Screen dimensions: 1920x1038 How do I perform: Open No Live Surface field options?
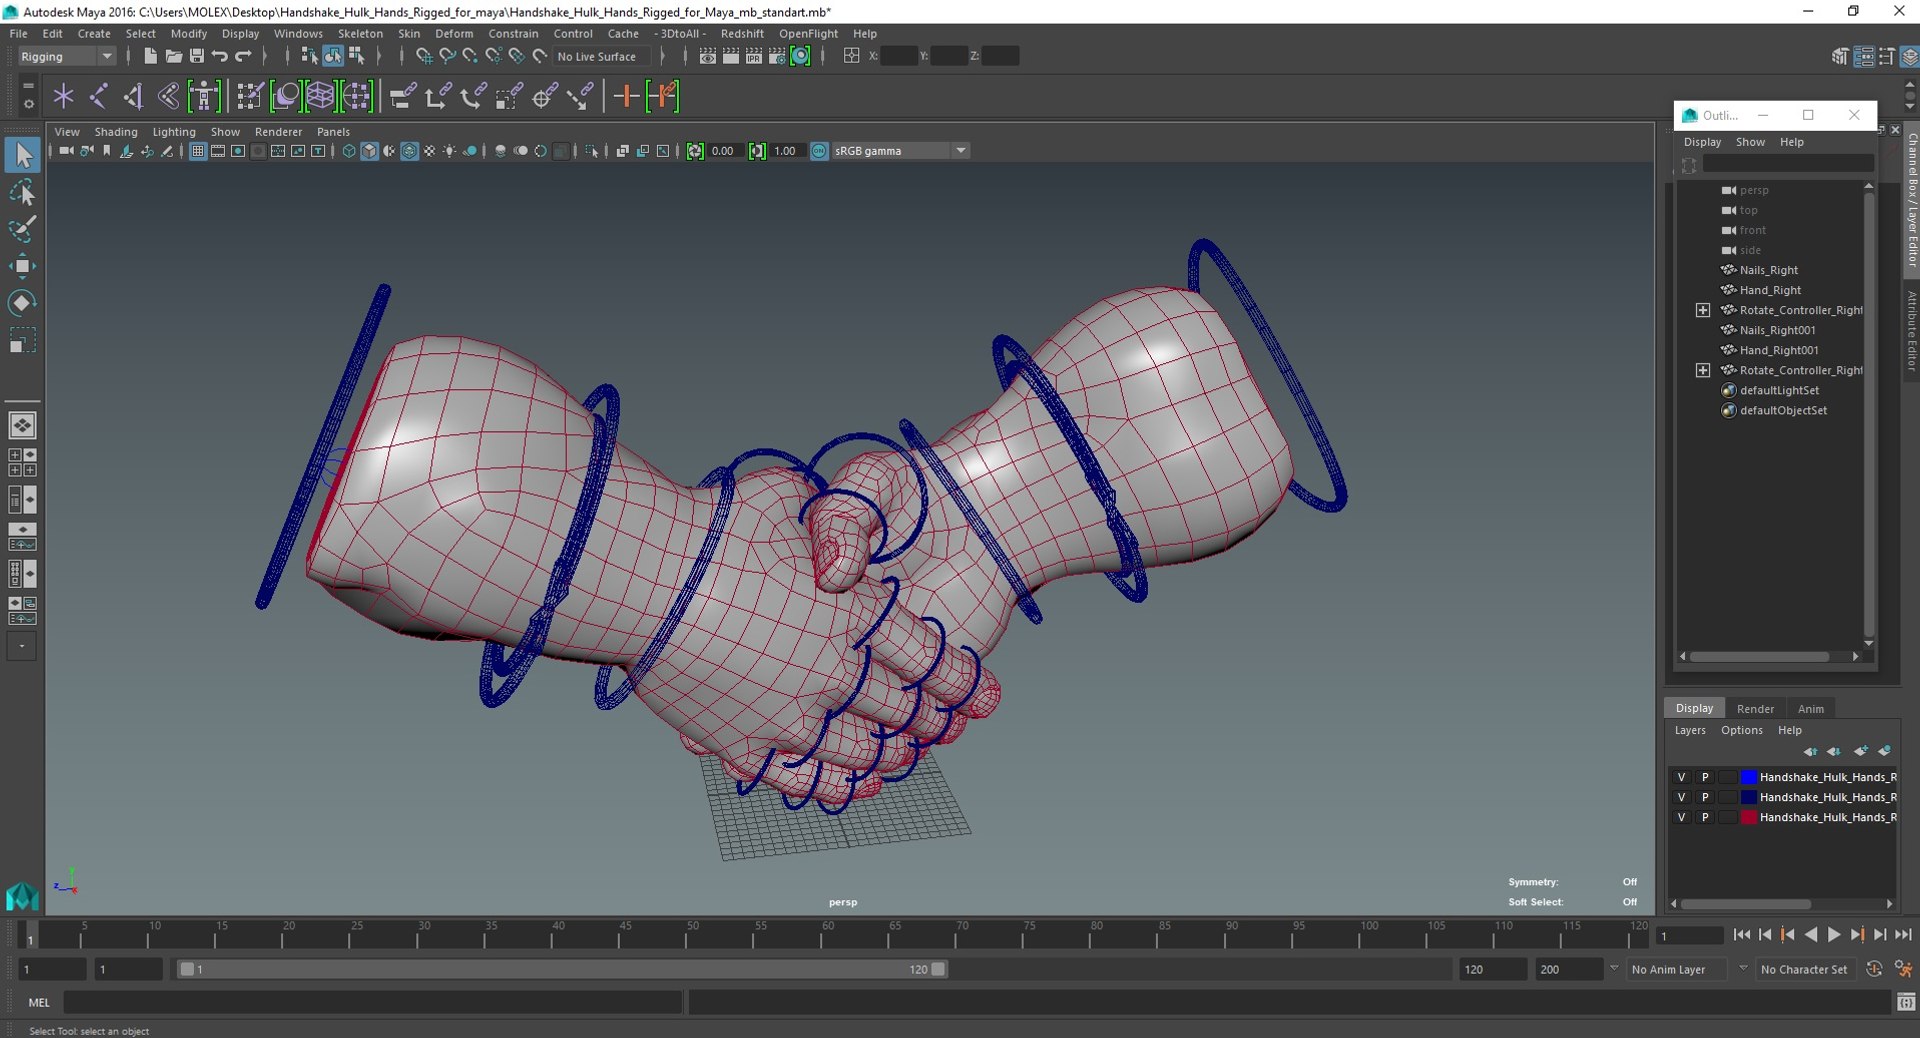pyautogui.click(x=604, y=56)
